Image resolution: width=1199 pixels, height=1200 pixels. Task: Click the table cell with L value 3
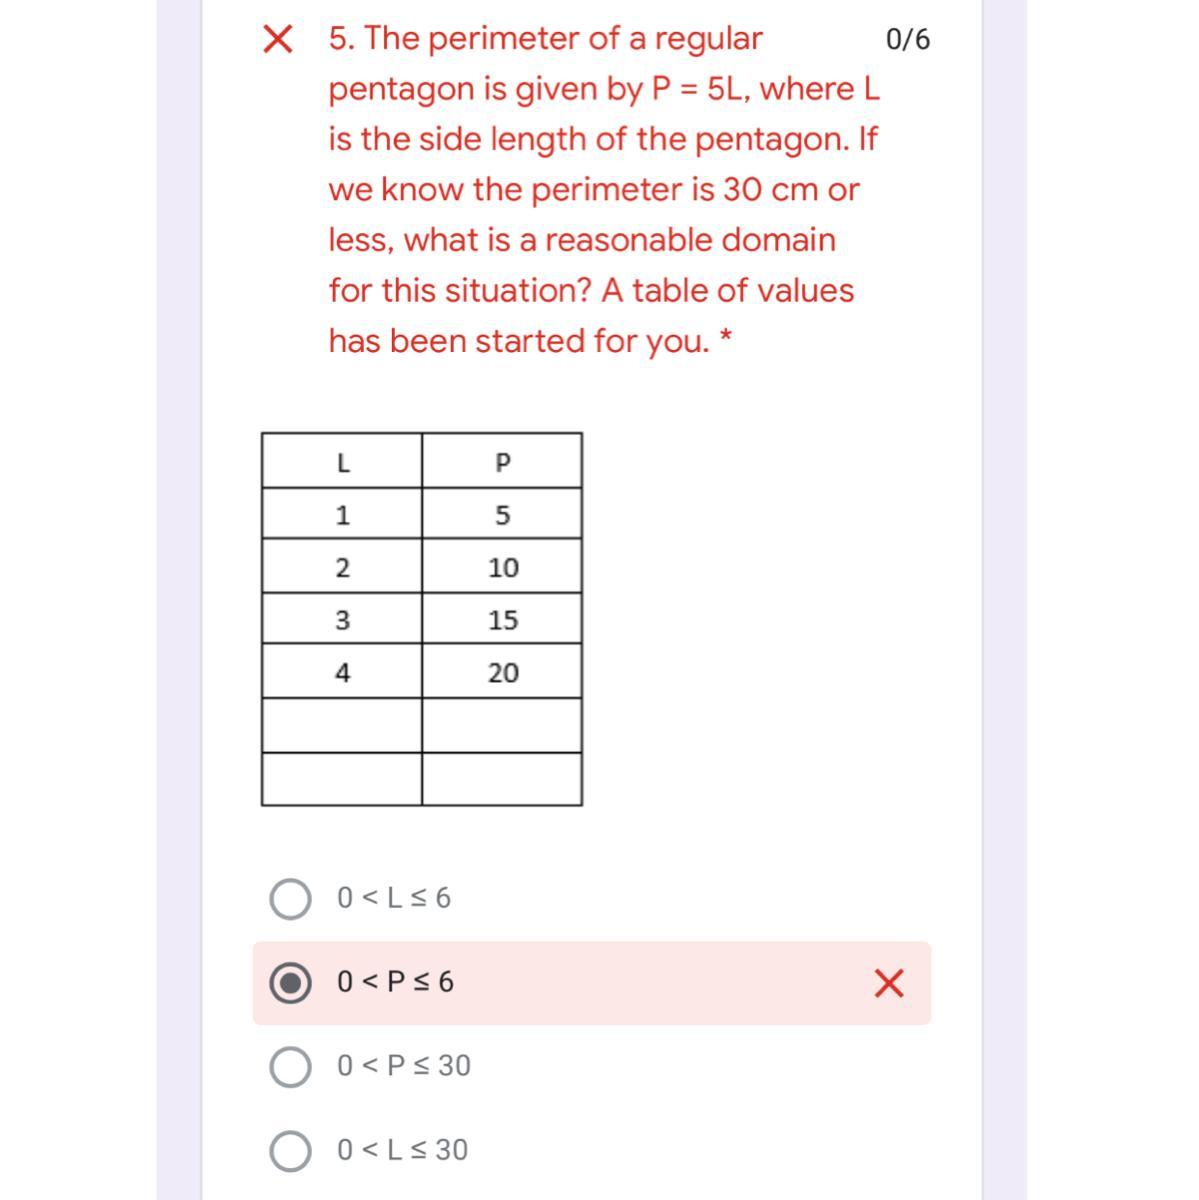(x=342, y=620)
